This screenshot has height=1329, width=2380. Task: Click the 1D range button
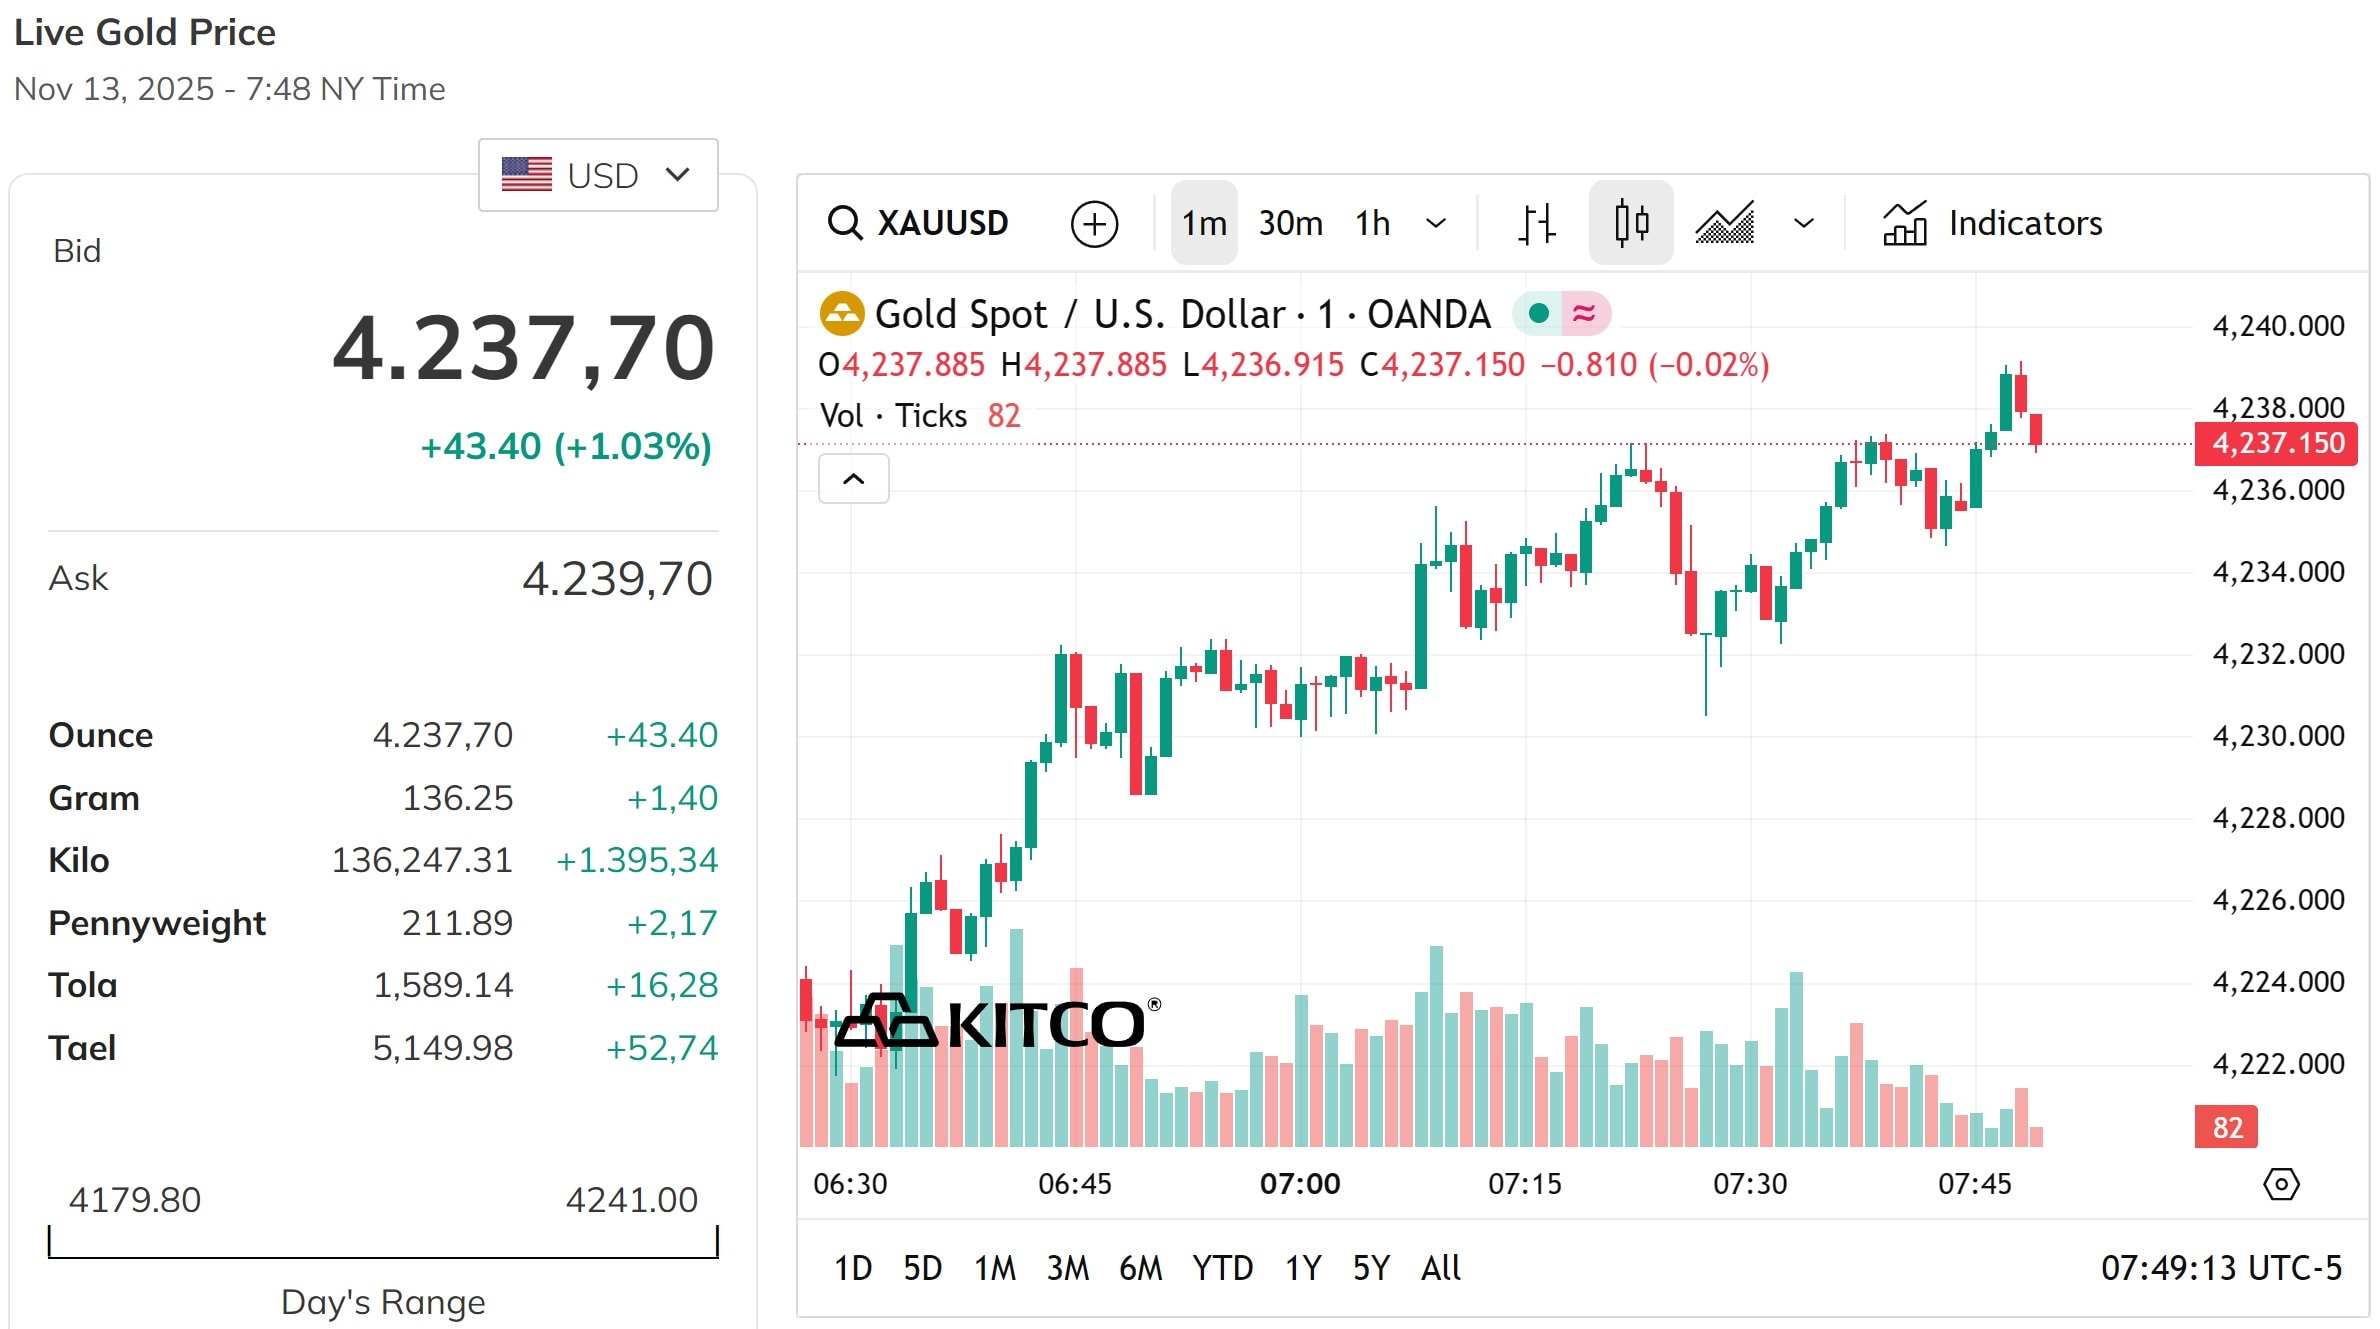pyautogui.click(x=853, y=1267)
